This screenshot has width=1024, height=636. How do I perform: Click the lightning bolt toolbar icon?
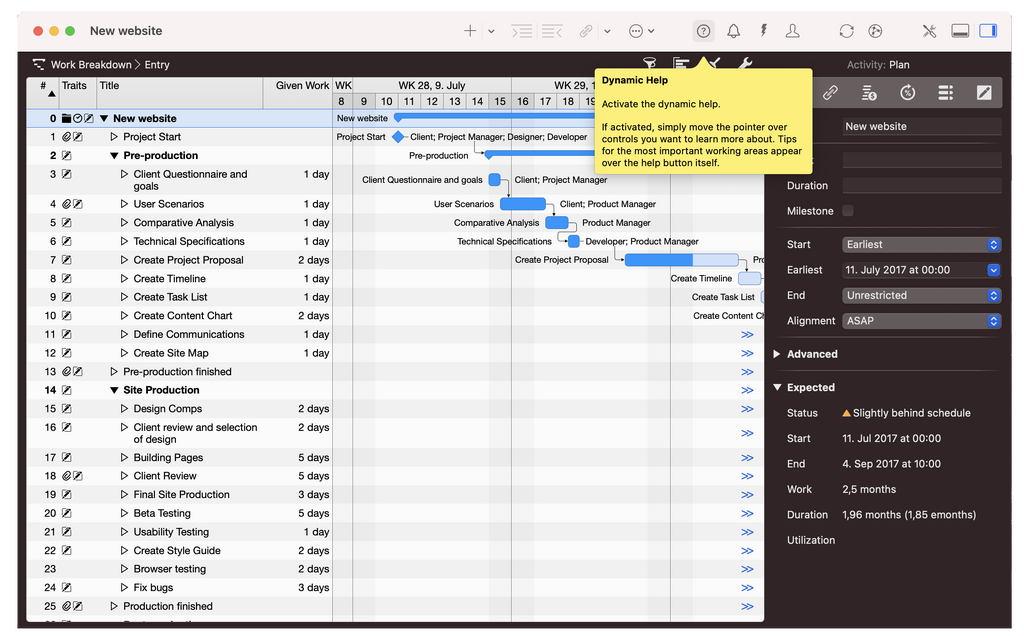coord(763,31)
